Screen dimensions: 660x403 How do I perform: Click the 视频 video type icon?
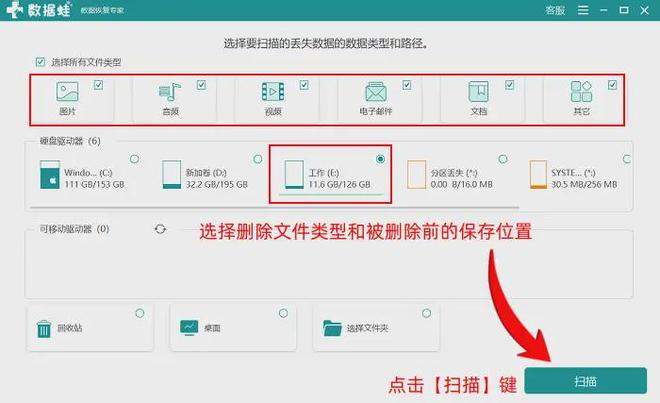(273, 92)
